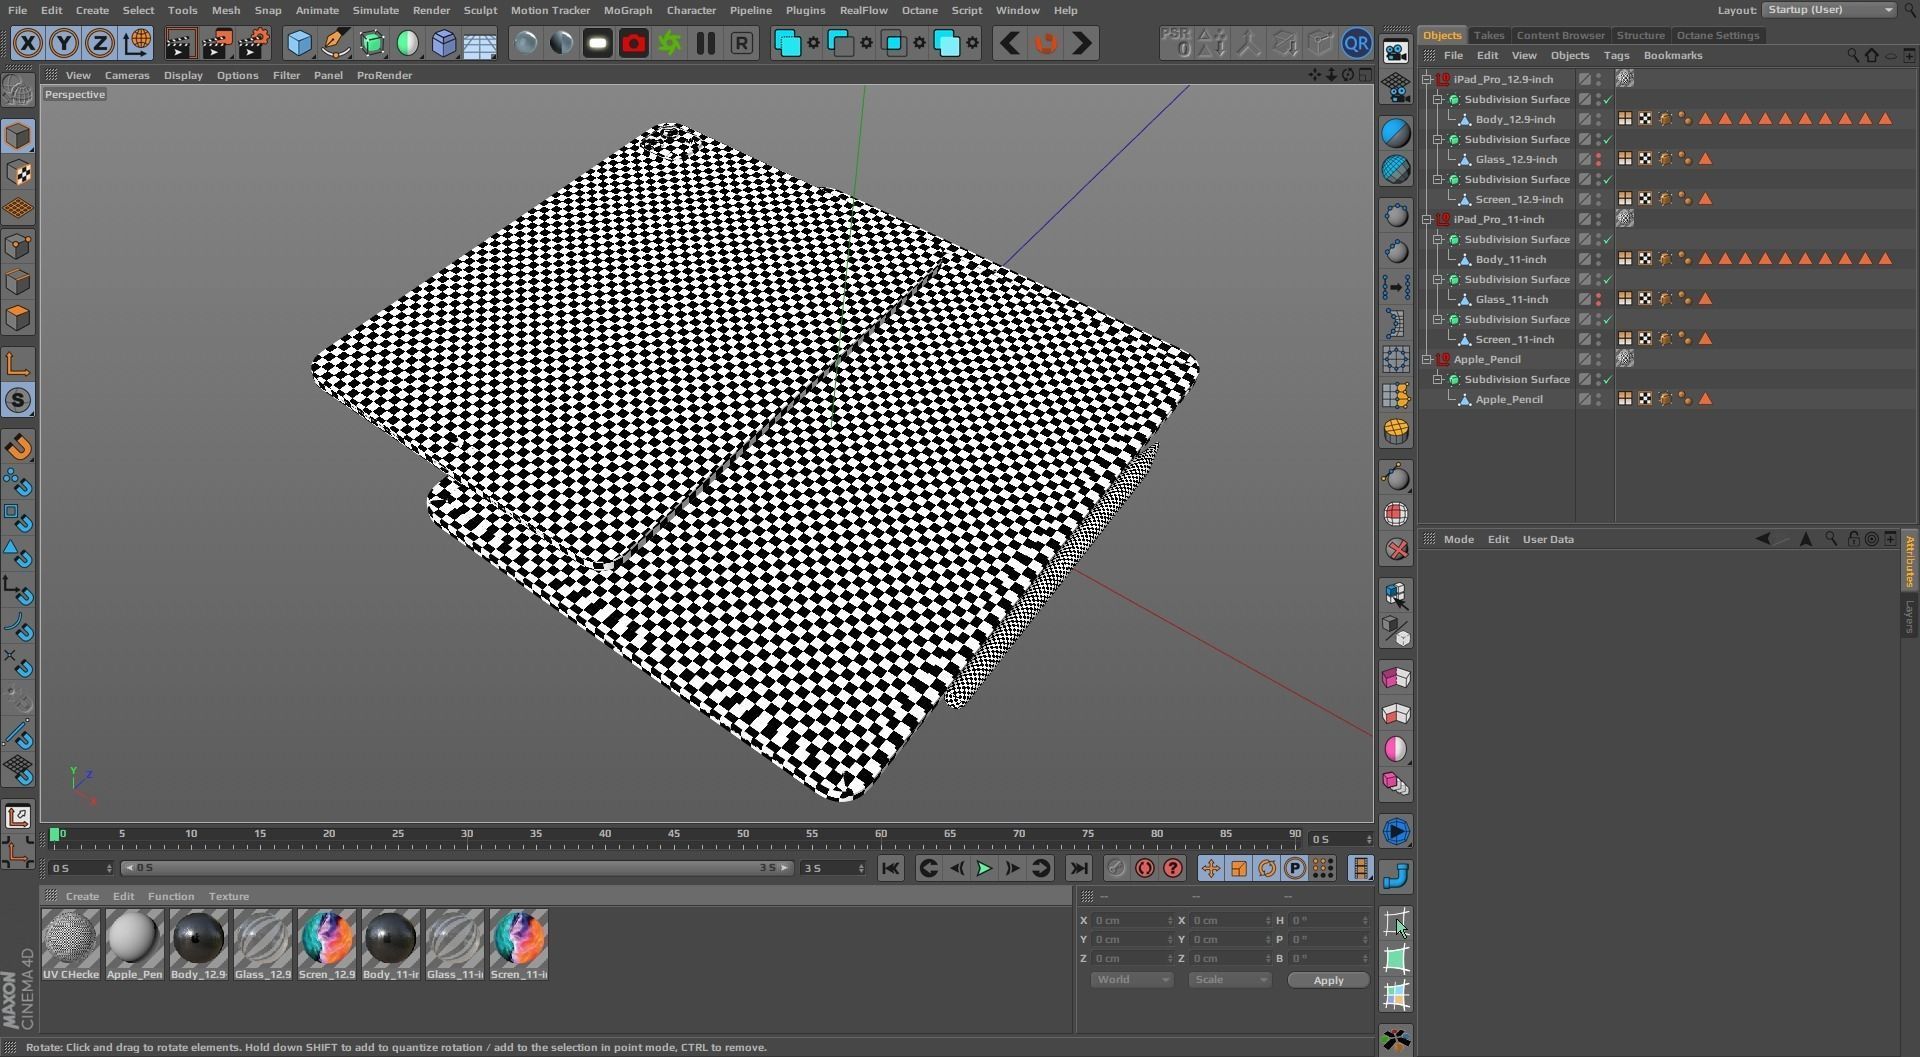Go to the next history arrow
The width and height of the screenshot is (1920, 1057).
tap(1082, 43)
